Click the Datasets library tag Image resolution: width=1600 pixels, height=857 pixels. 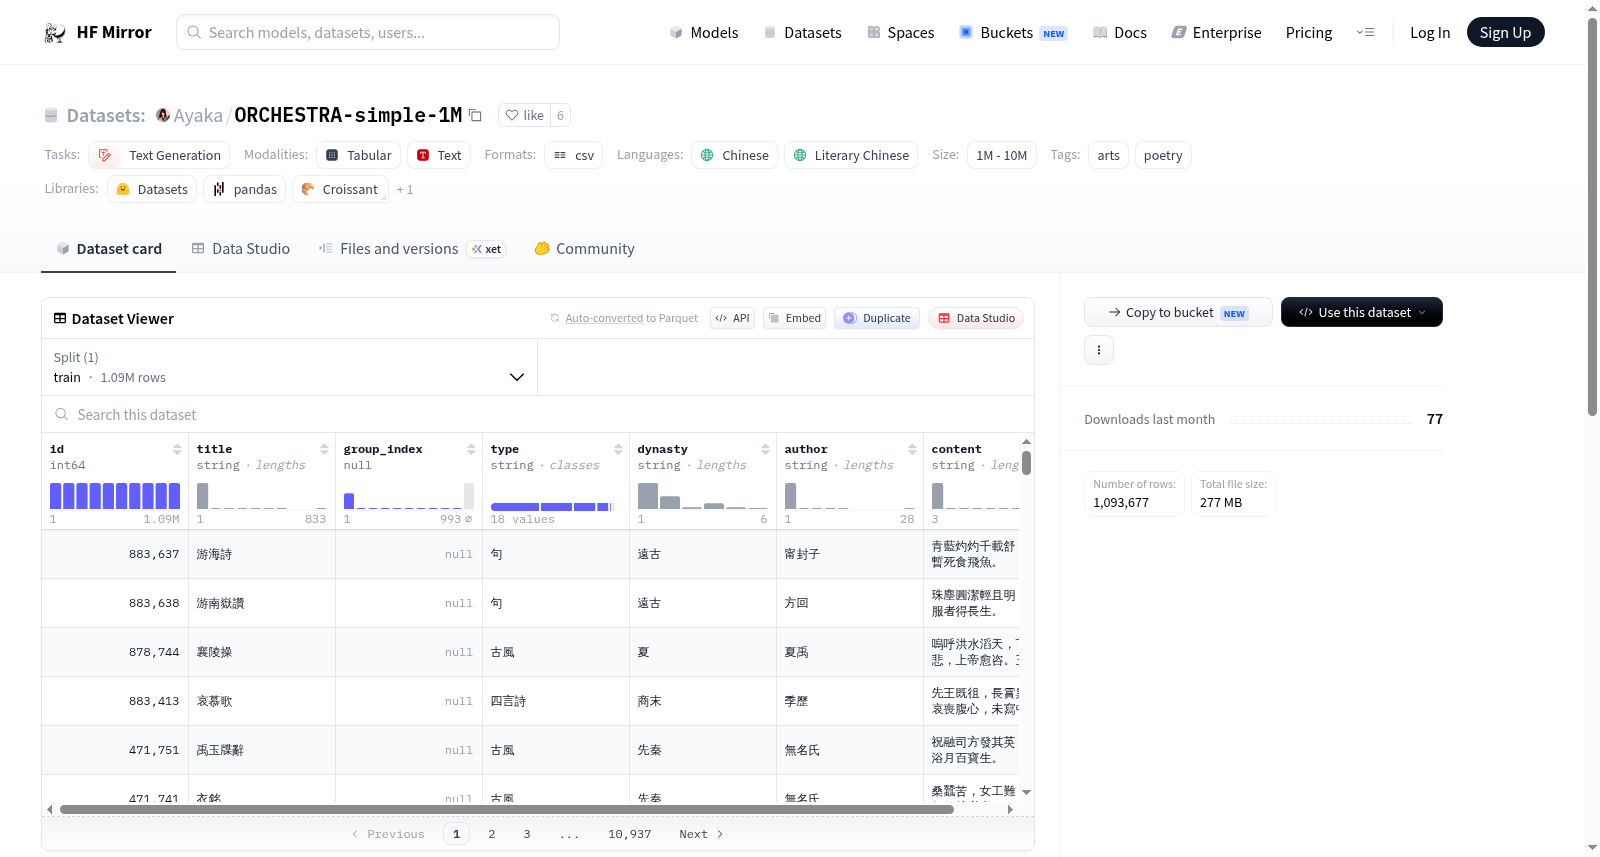[152, 190]
